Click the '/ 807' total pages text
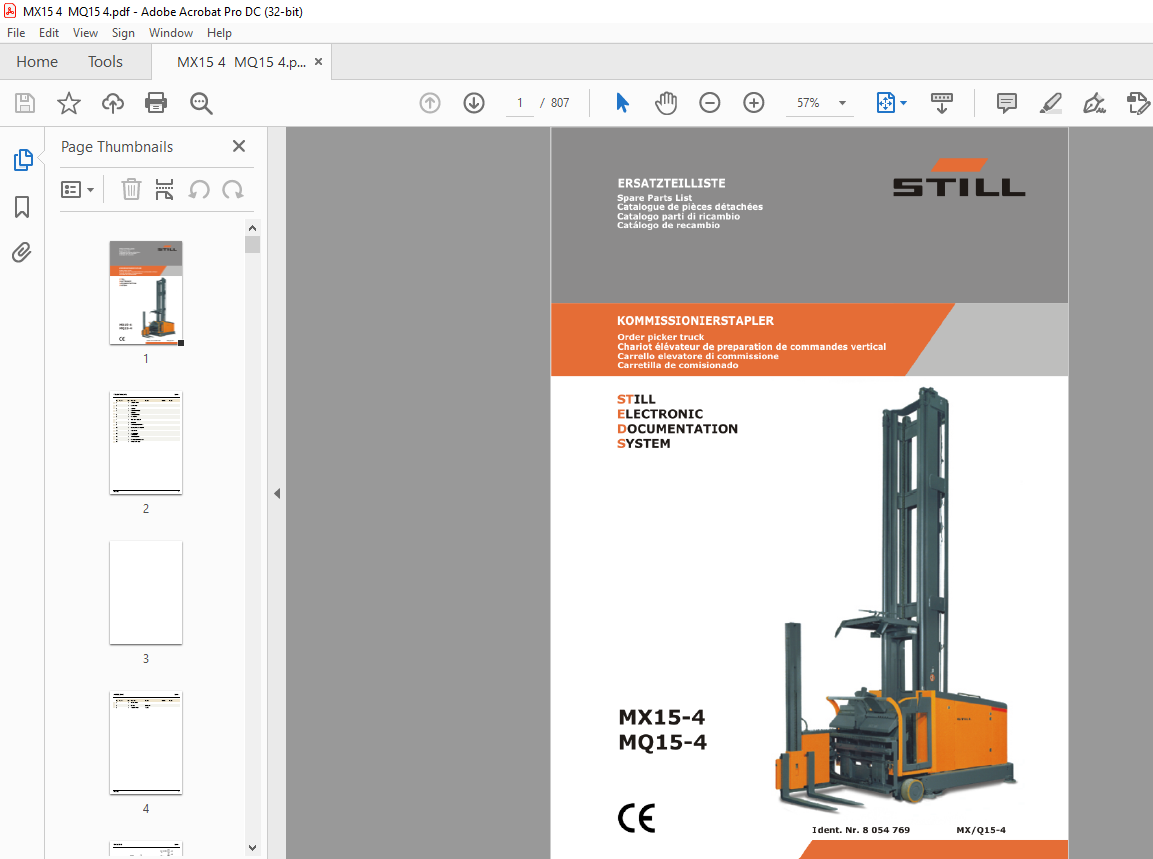 point(554,103)
